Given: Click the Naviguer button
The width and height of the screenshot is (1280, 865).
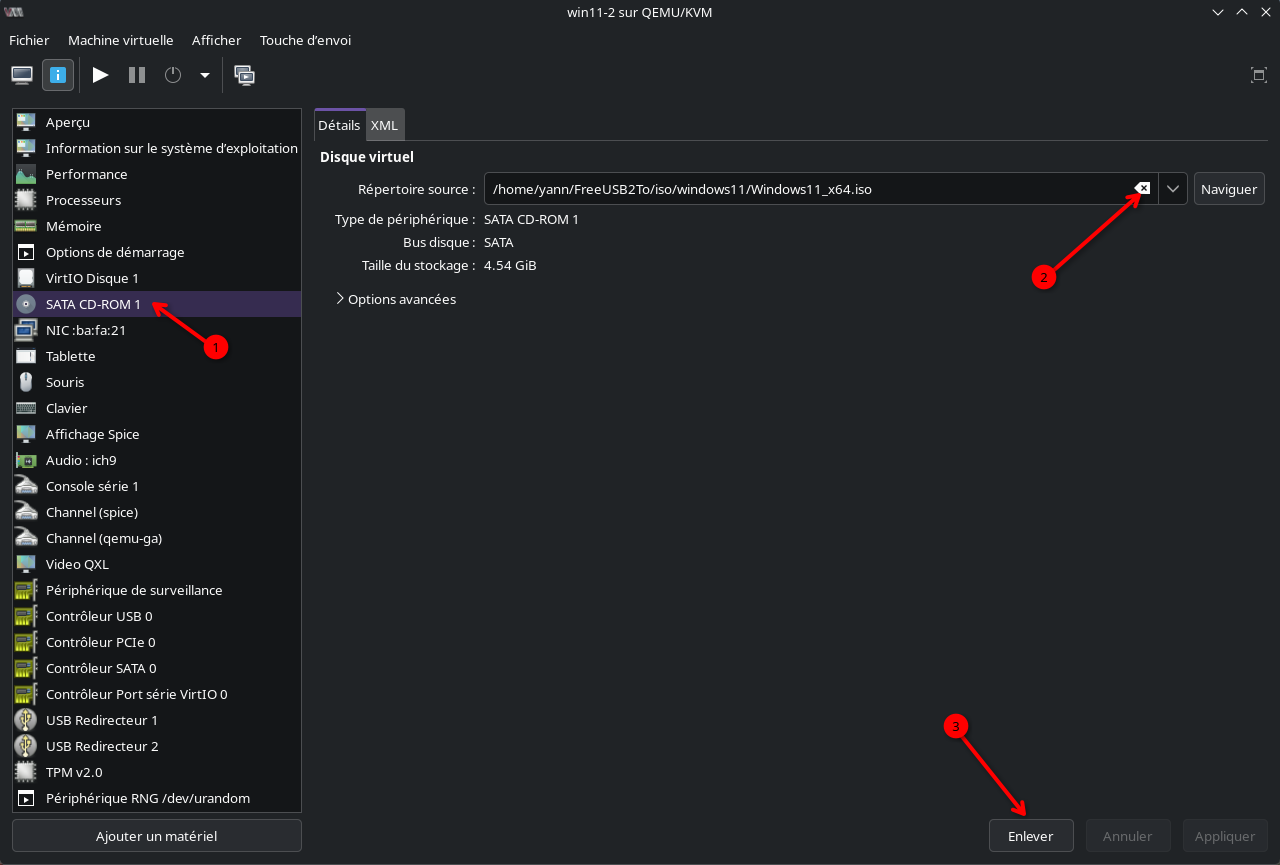Looking at the screenshot, I should click(1228, 189).
